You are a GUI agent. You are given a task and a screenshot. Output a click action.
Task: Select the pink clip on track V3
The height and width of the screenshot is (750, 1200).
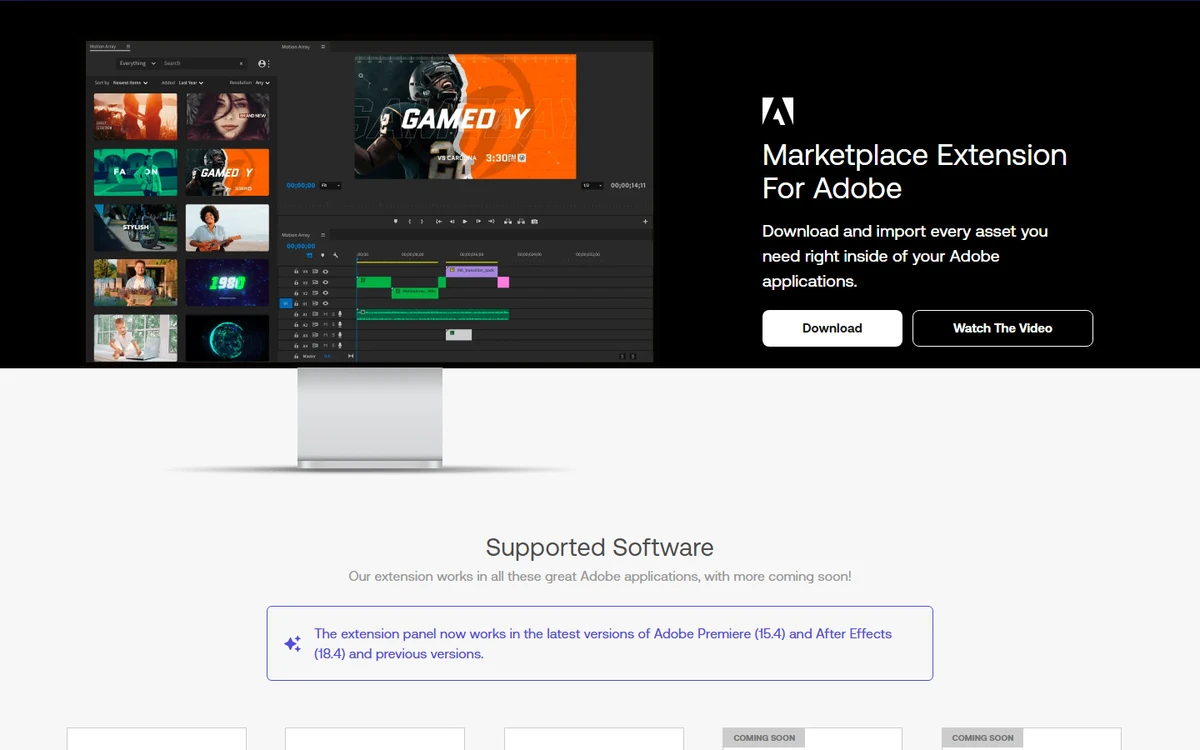(503, 282)
